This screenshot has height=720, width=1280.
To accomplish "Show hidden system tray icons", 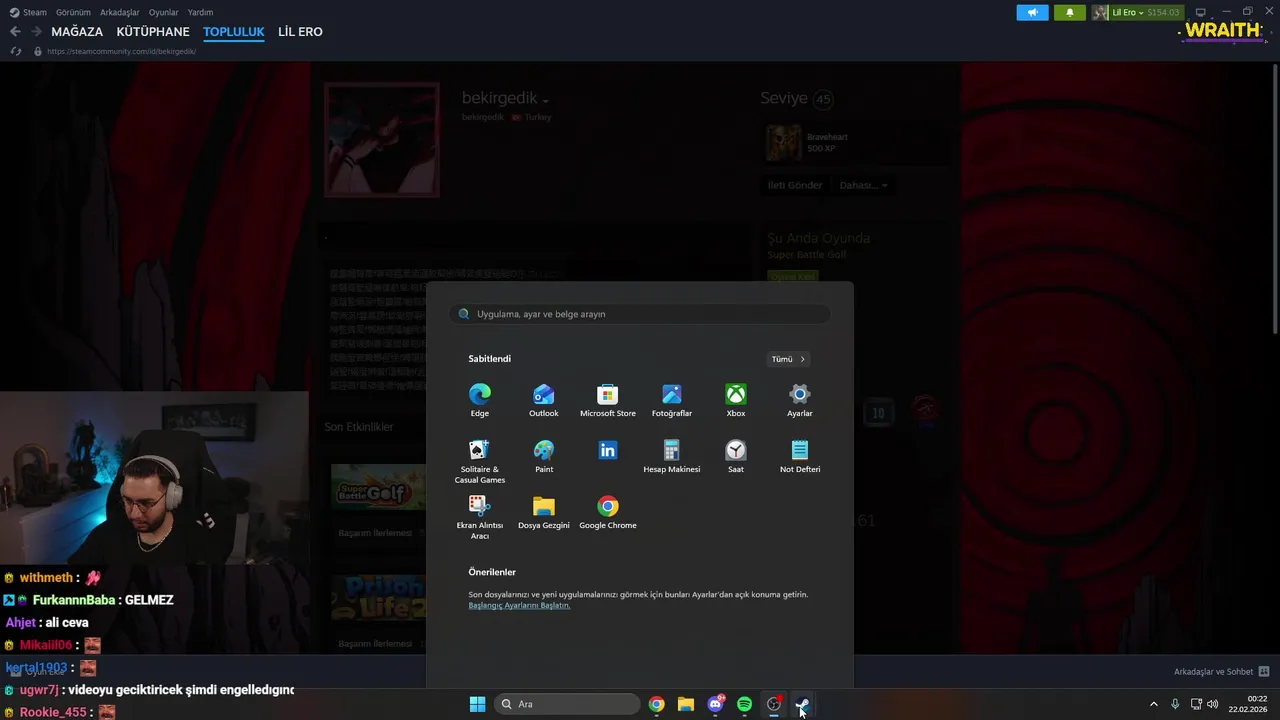I will (1153, 704).
